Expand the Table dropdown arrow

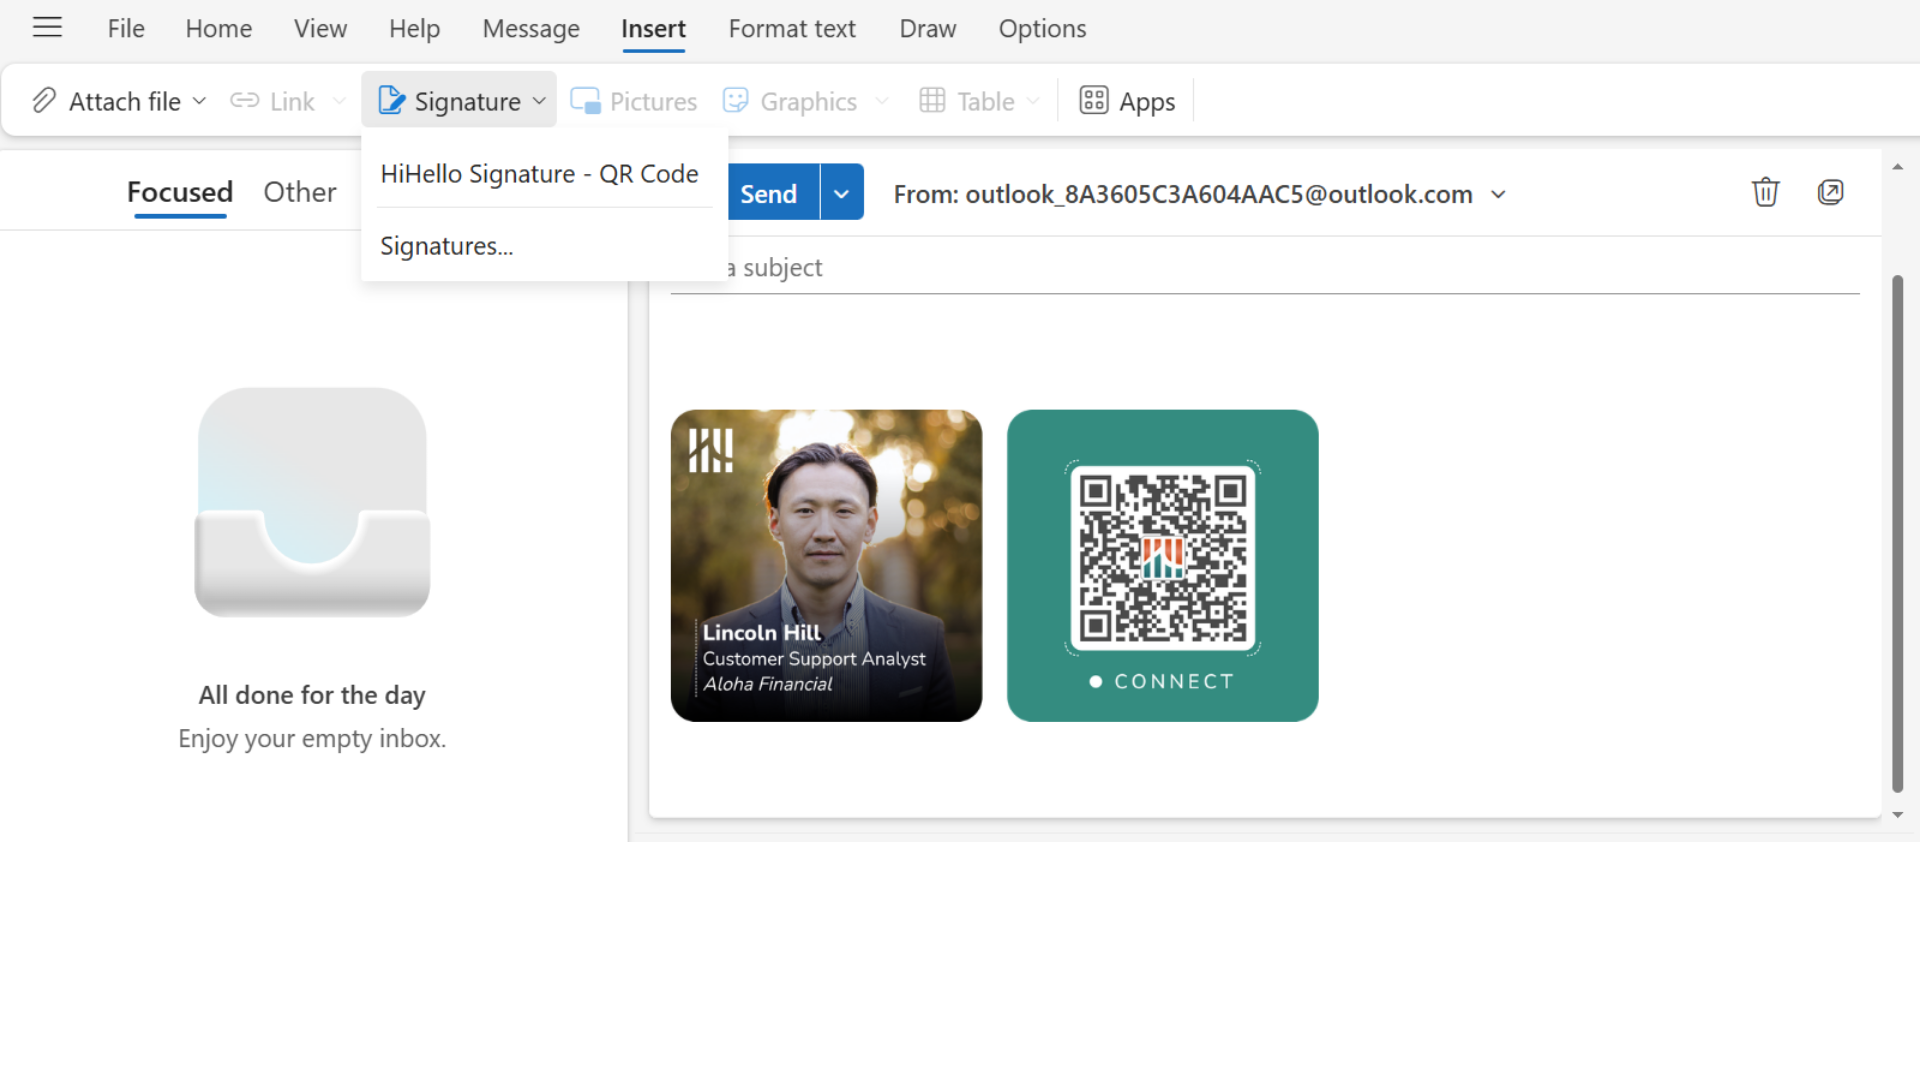click(1033, 101)
